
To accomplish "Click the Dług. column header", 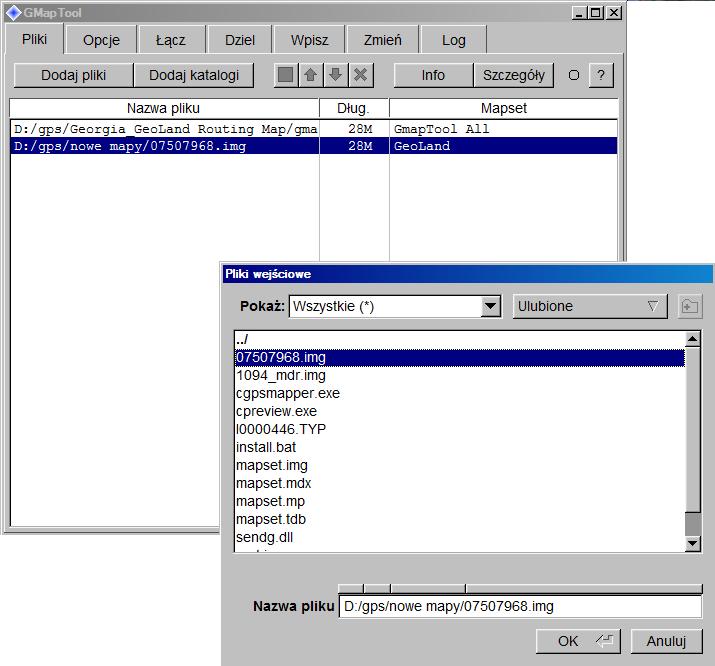I will coord(353,108).
